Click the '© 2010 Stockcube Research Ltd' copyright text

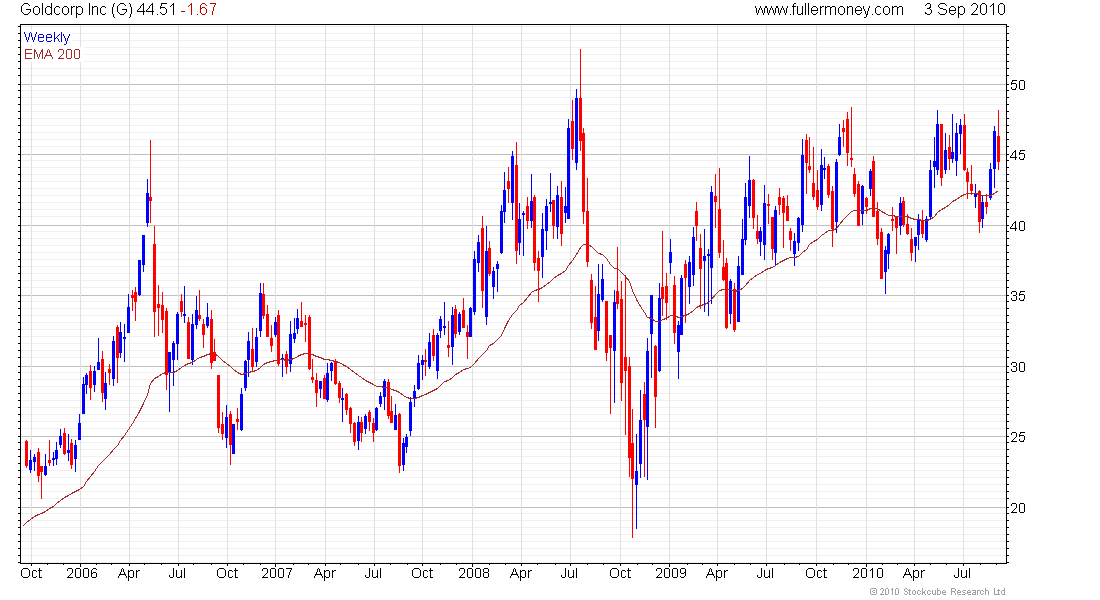[937, 592]
